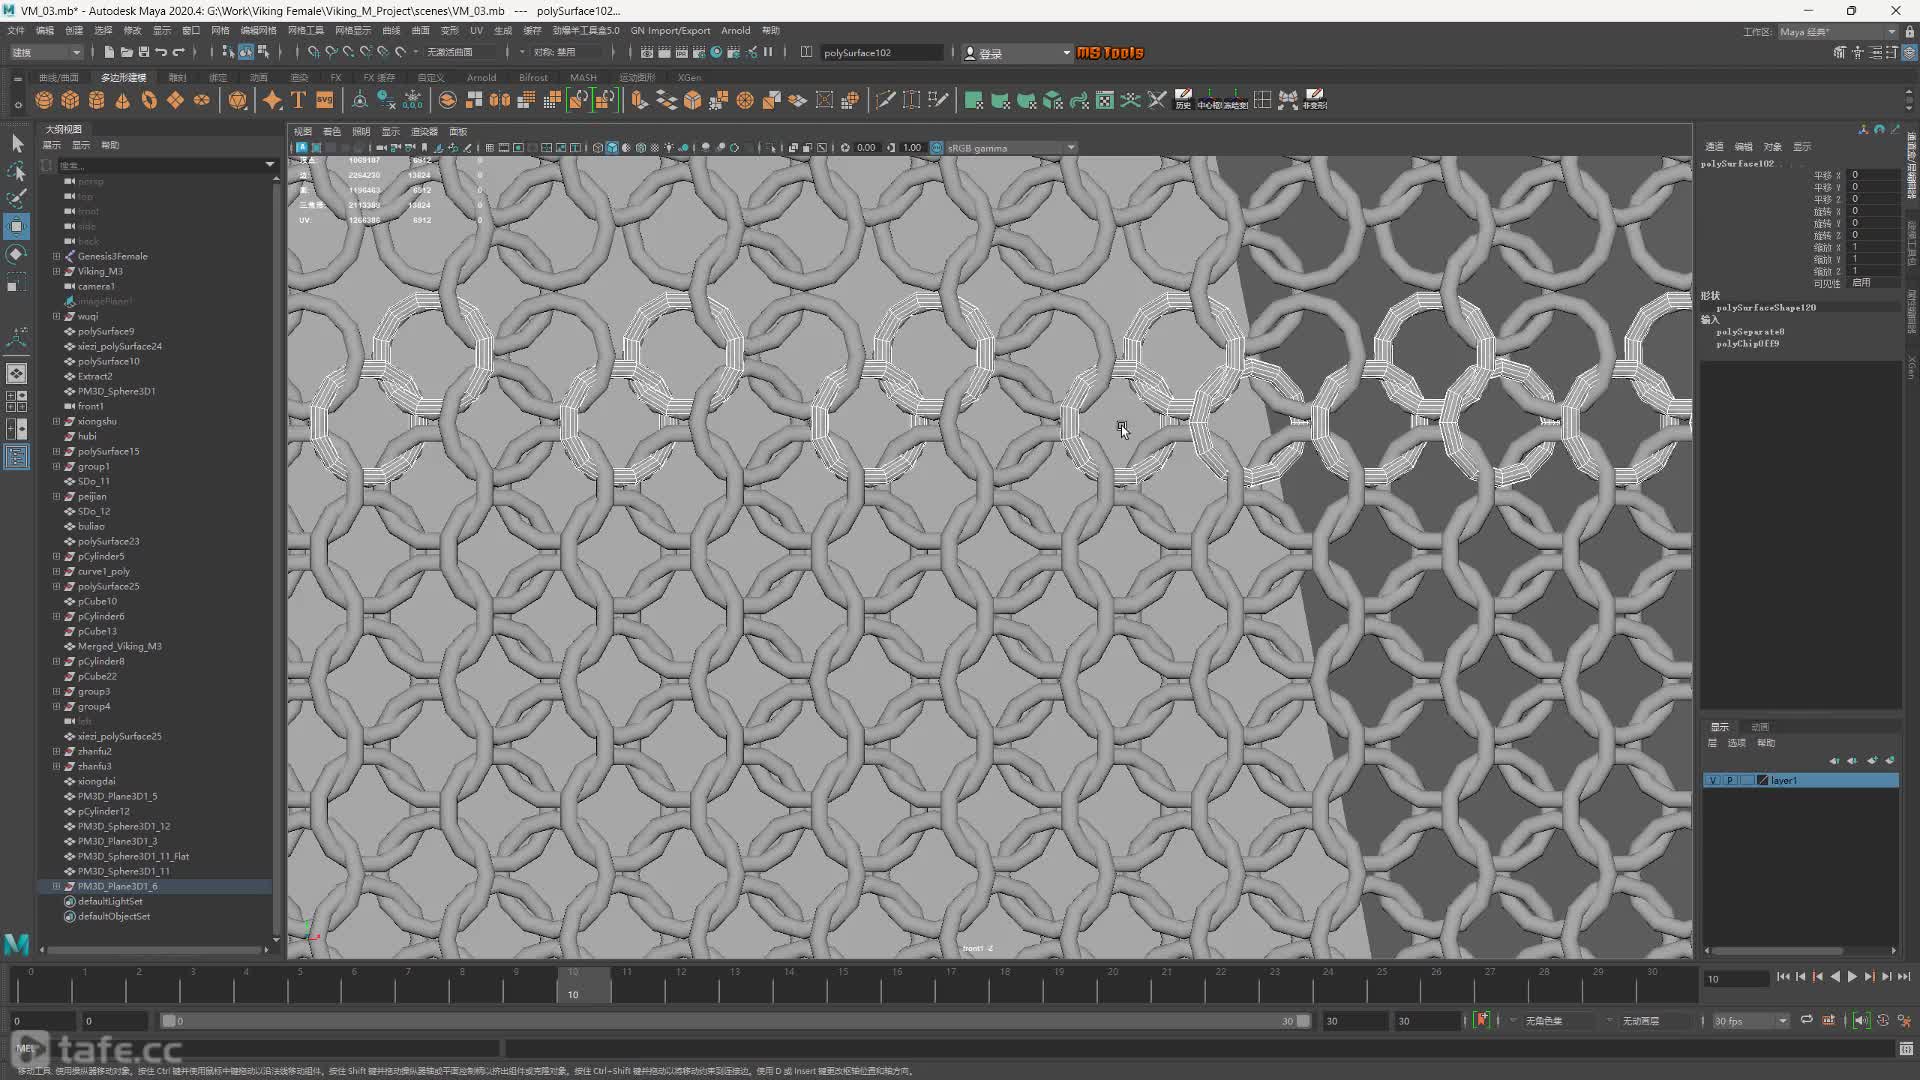Click the platonic solid shelf icon
This screenshot has width=1920, height=1080.
tap(237, 100)
